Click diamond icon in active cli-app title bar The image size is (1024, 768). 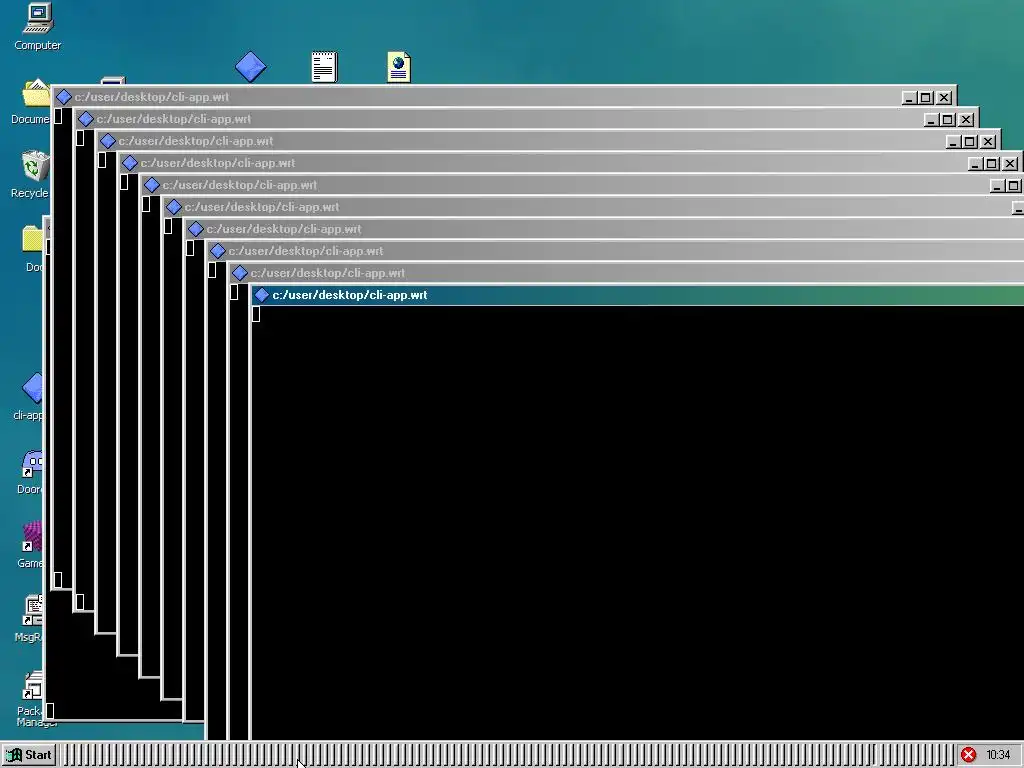point(262,295)
